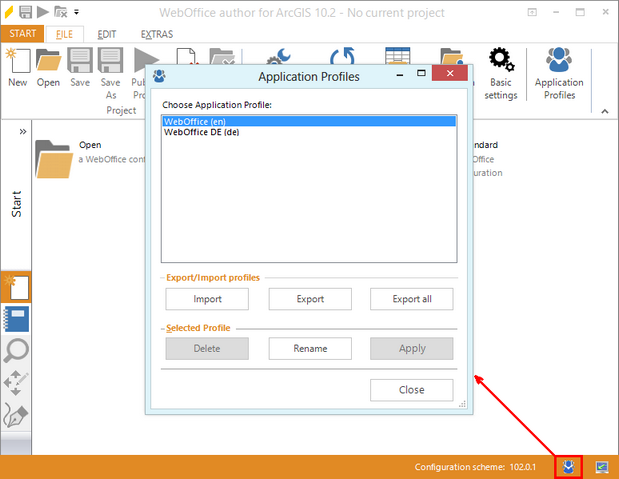Click the save icon in quick access toolbar
The width and height of the screenshot is (619, 479).
(26, 12)
